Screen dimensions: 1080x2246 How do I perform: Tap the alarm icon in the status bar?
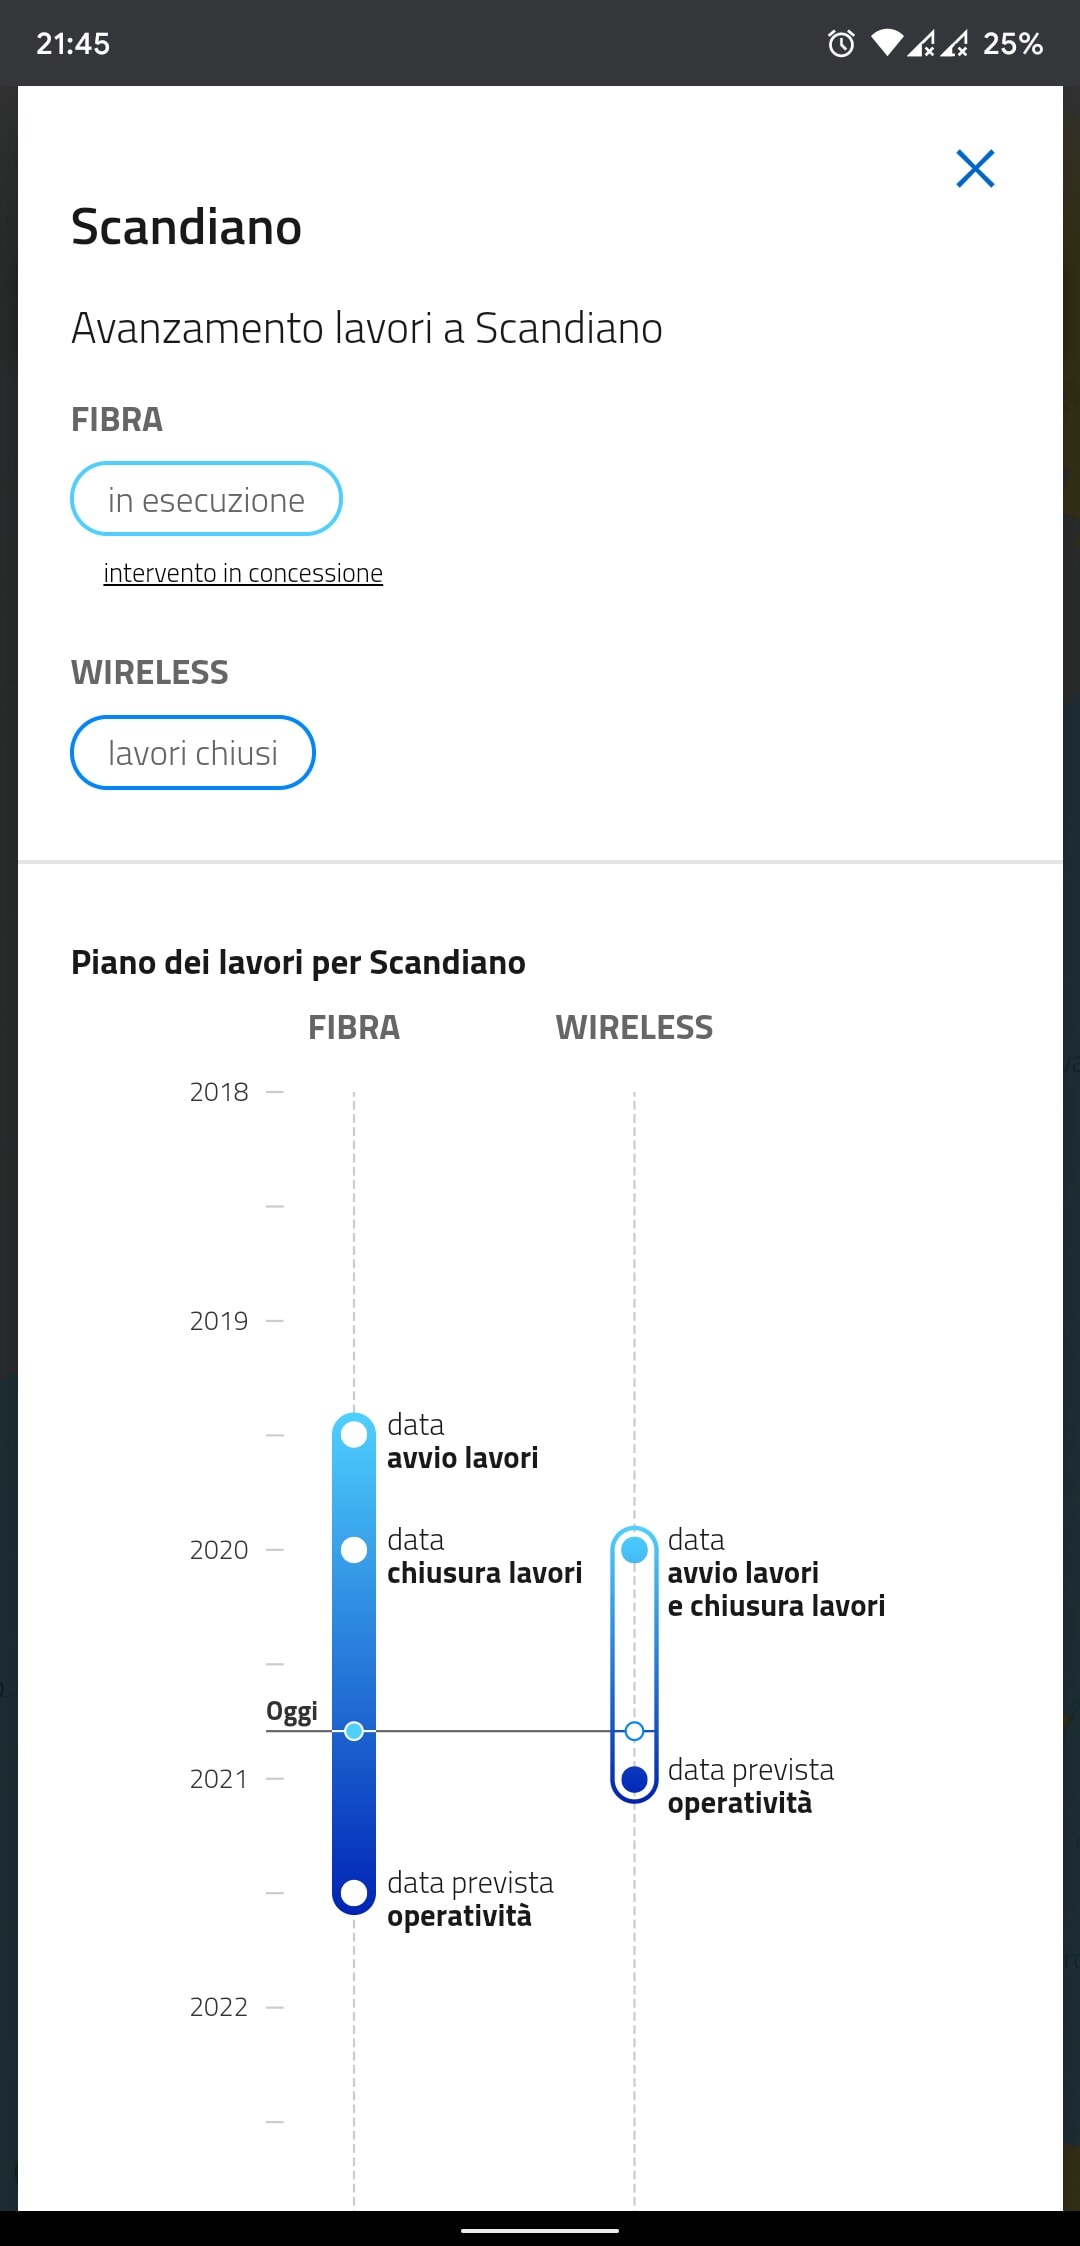841,43
